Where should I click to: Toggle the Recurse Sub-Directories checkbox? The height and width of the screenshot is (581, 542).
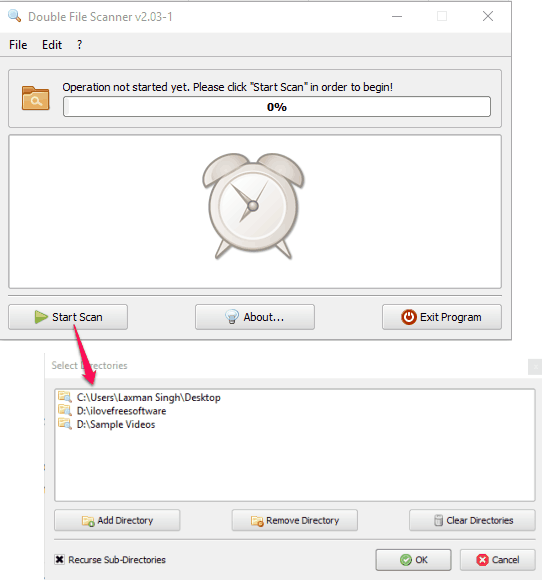click(x=59, y=559)
